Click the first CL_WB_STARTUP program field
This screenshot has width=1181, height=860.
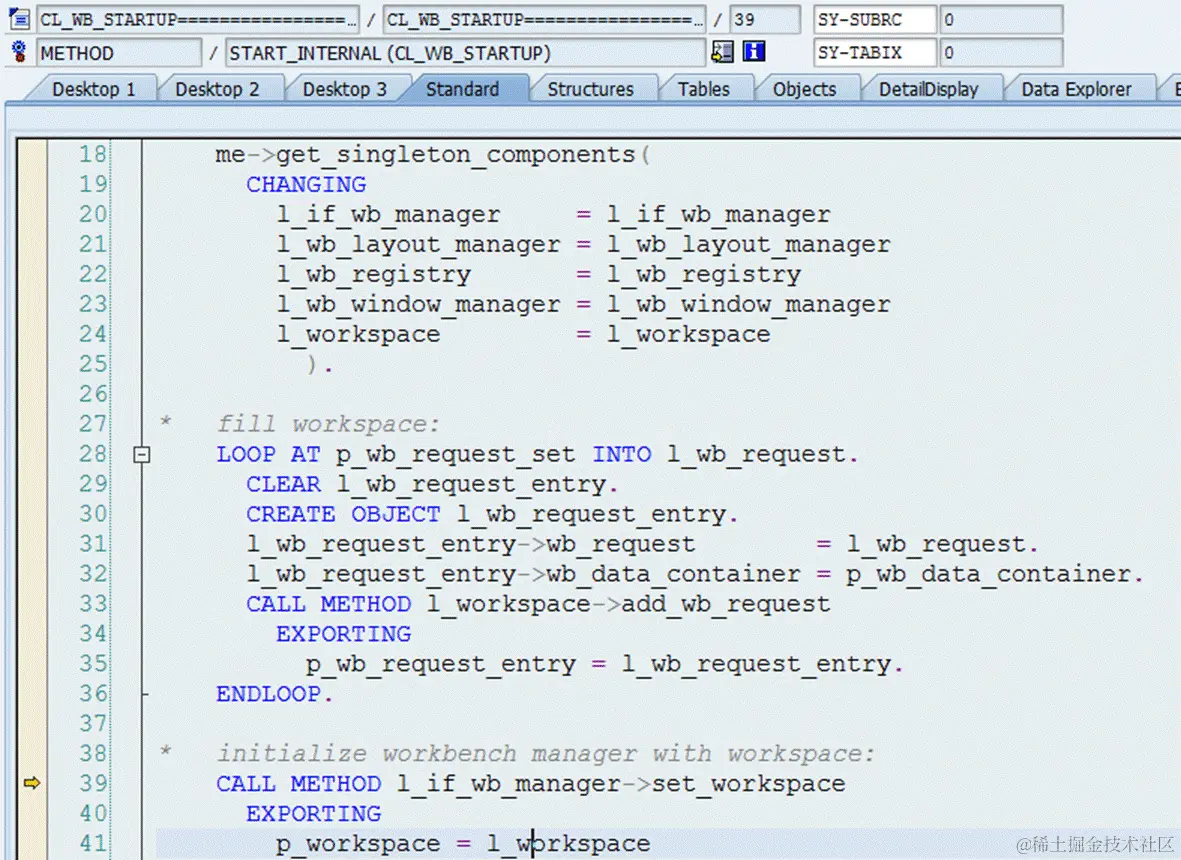(x=198, y=20)
